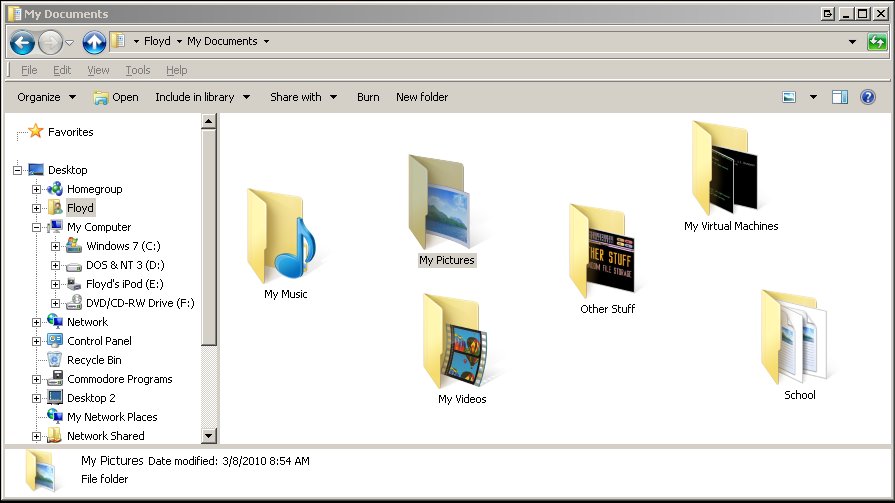Screen dimensions: 895x503
Task: Open the View menu
Action: [x=98, y=70]
